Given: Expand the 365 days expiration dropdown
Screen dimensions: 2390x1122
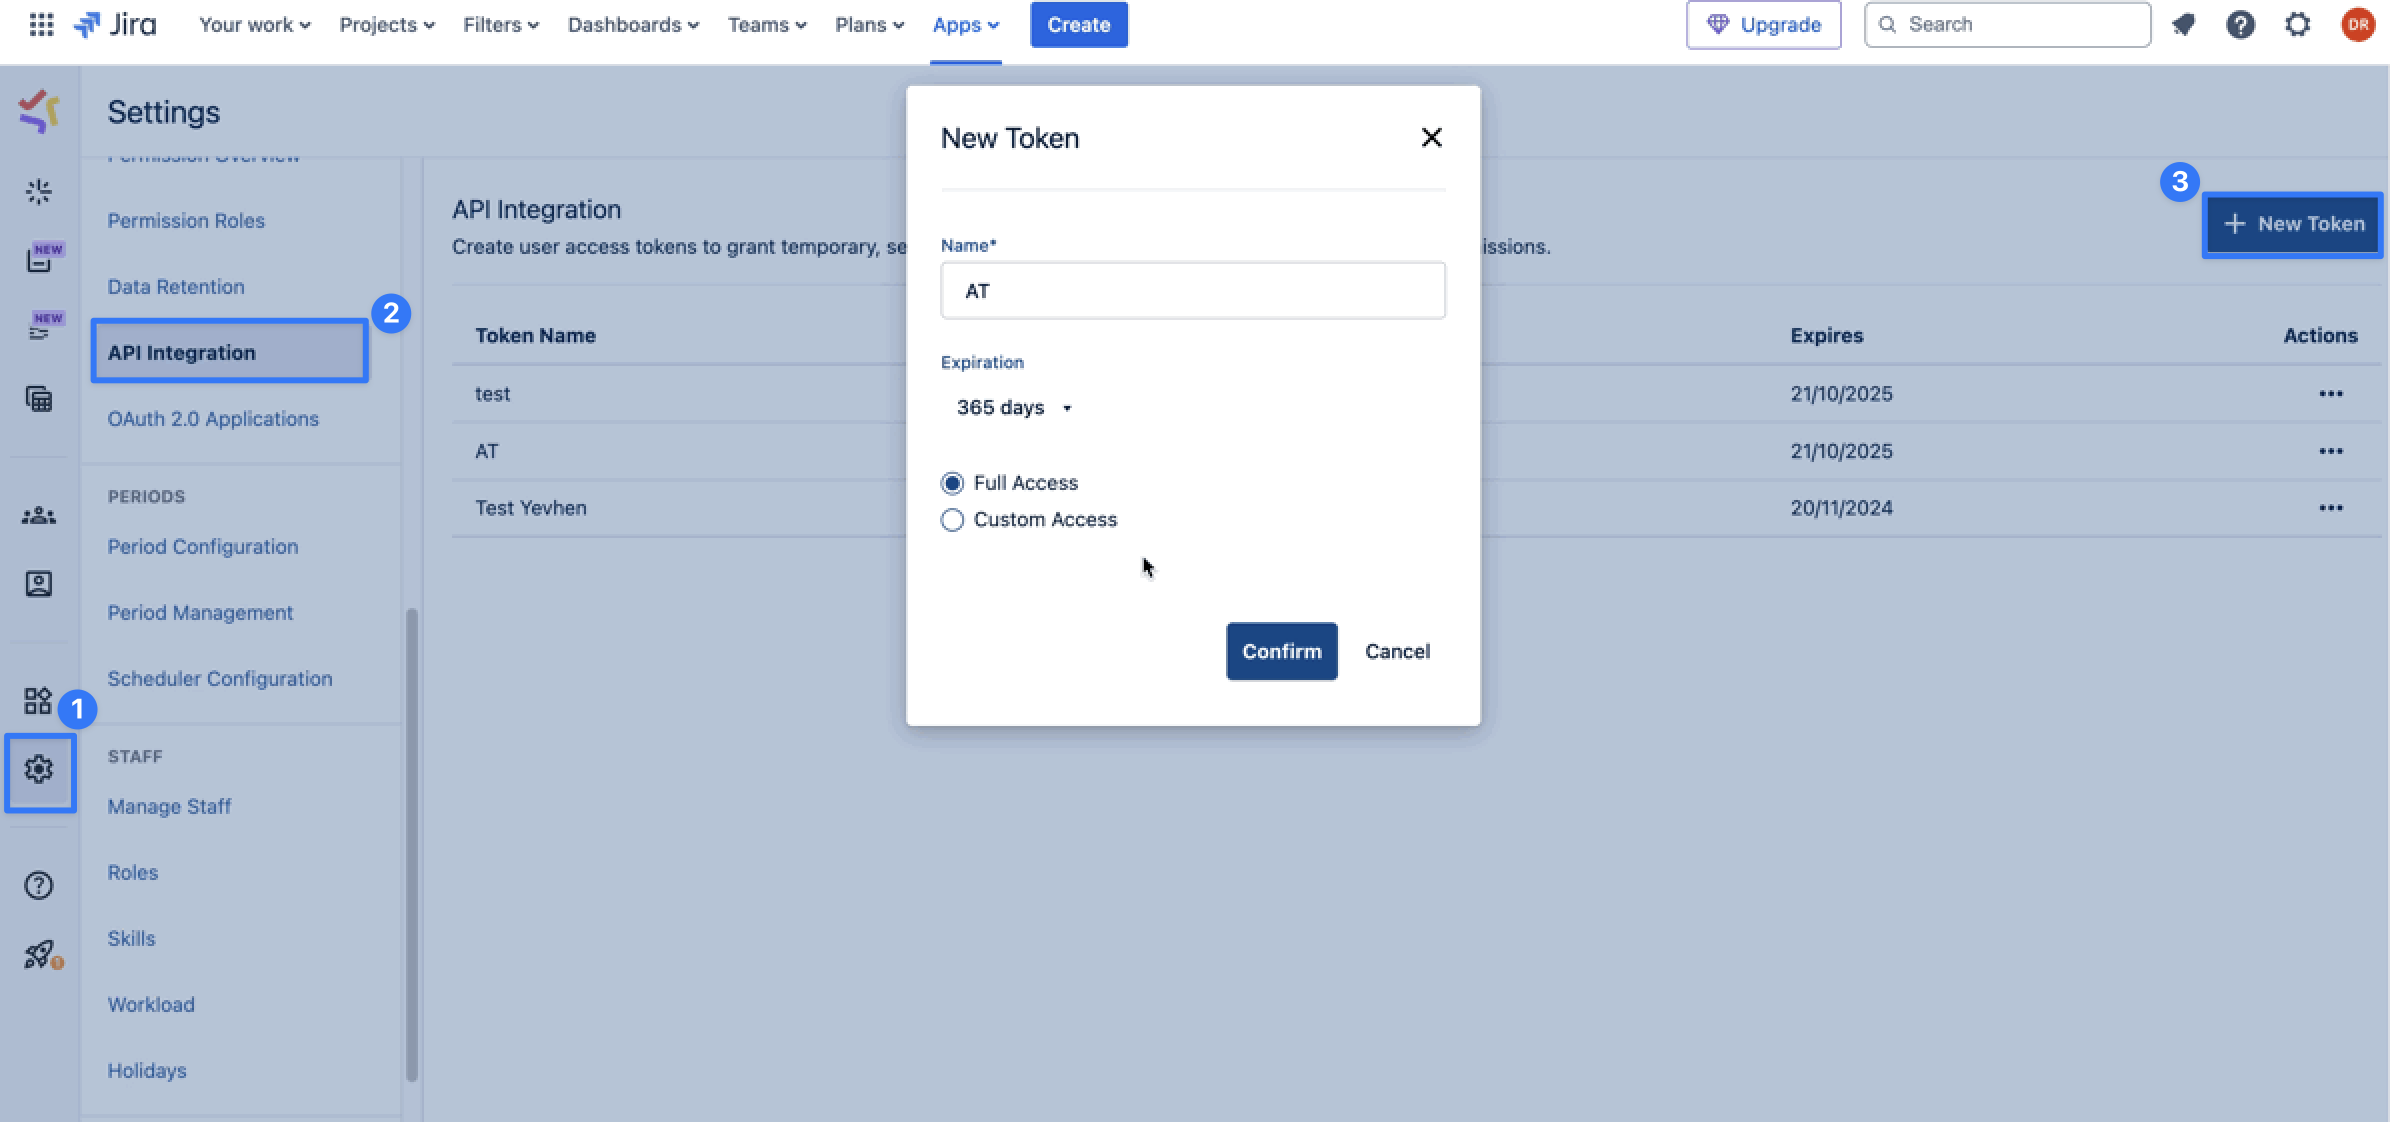Looking at the screenshot, I should pos(1013,408).
